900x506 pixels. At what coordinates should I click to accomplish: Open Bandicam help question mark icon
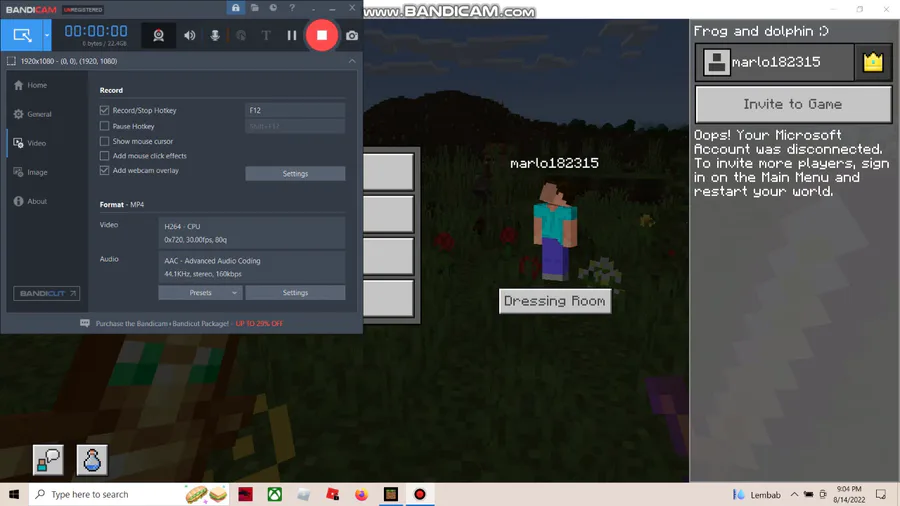coord(292,8)
